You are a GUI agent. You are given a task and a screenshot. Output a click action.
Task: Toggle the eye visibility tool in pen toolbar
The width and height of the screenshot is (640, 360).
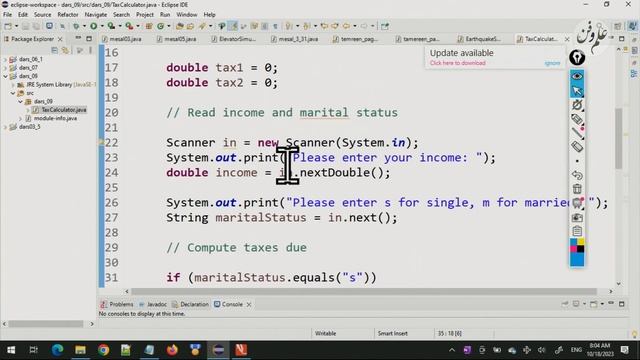[x=577, y=76]
